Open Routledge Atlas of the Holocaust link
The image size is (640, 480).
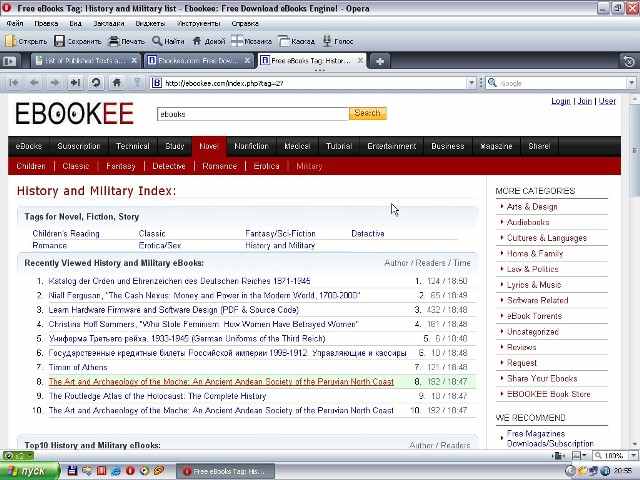coord(158,396)
